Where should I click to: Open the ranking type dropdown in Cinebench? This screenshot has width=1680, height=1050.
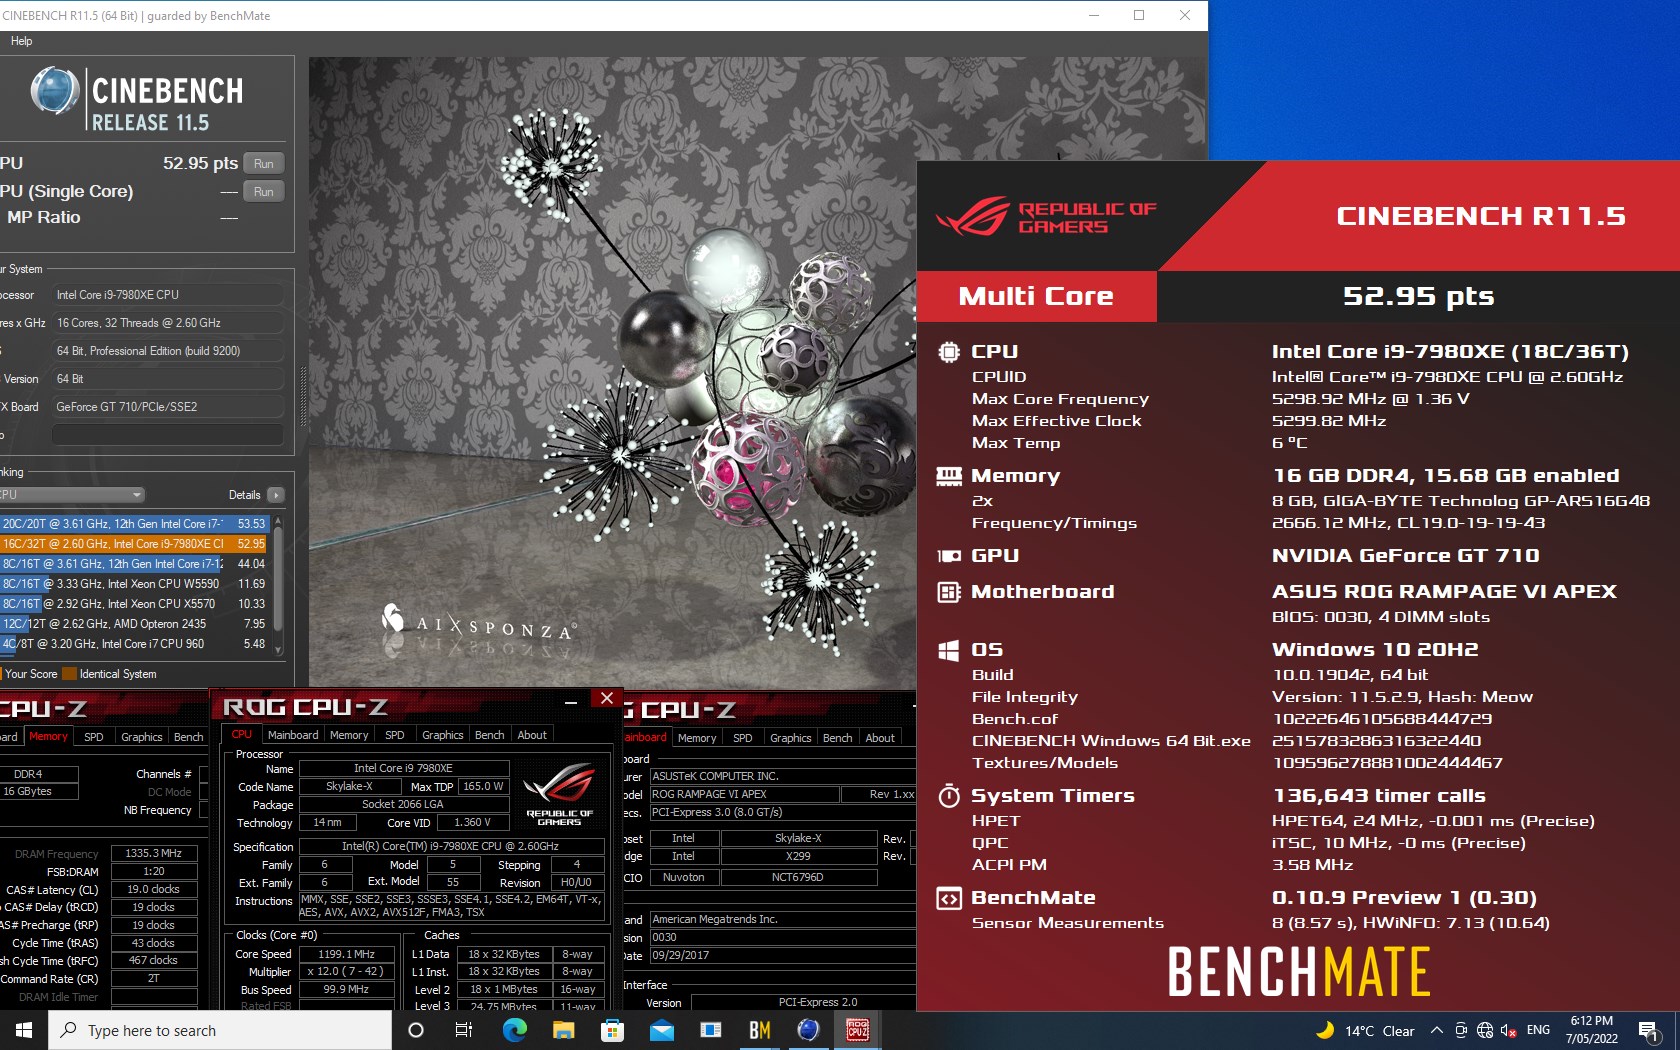pos(72,495)
